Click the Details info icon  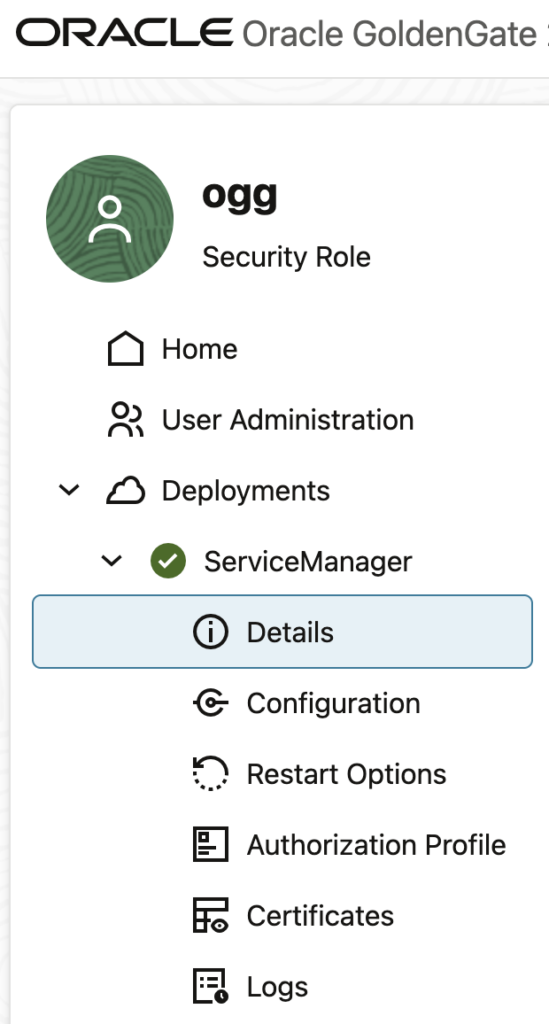[210, 632]
